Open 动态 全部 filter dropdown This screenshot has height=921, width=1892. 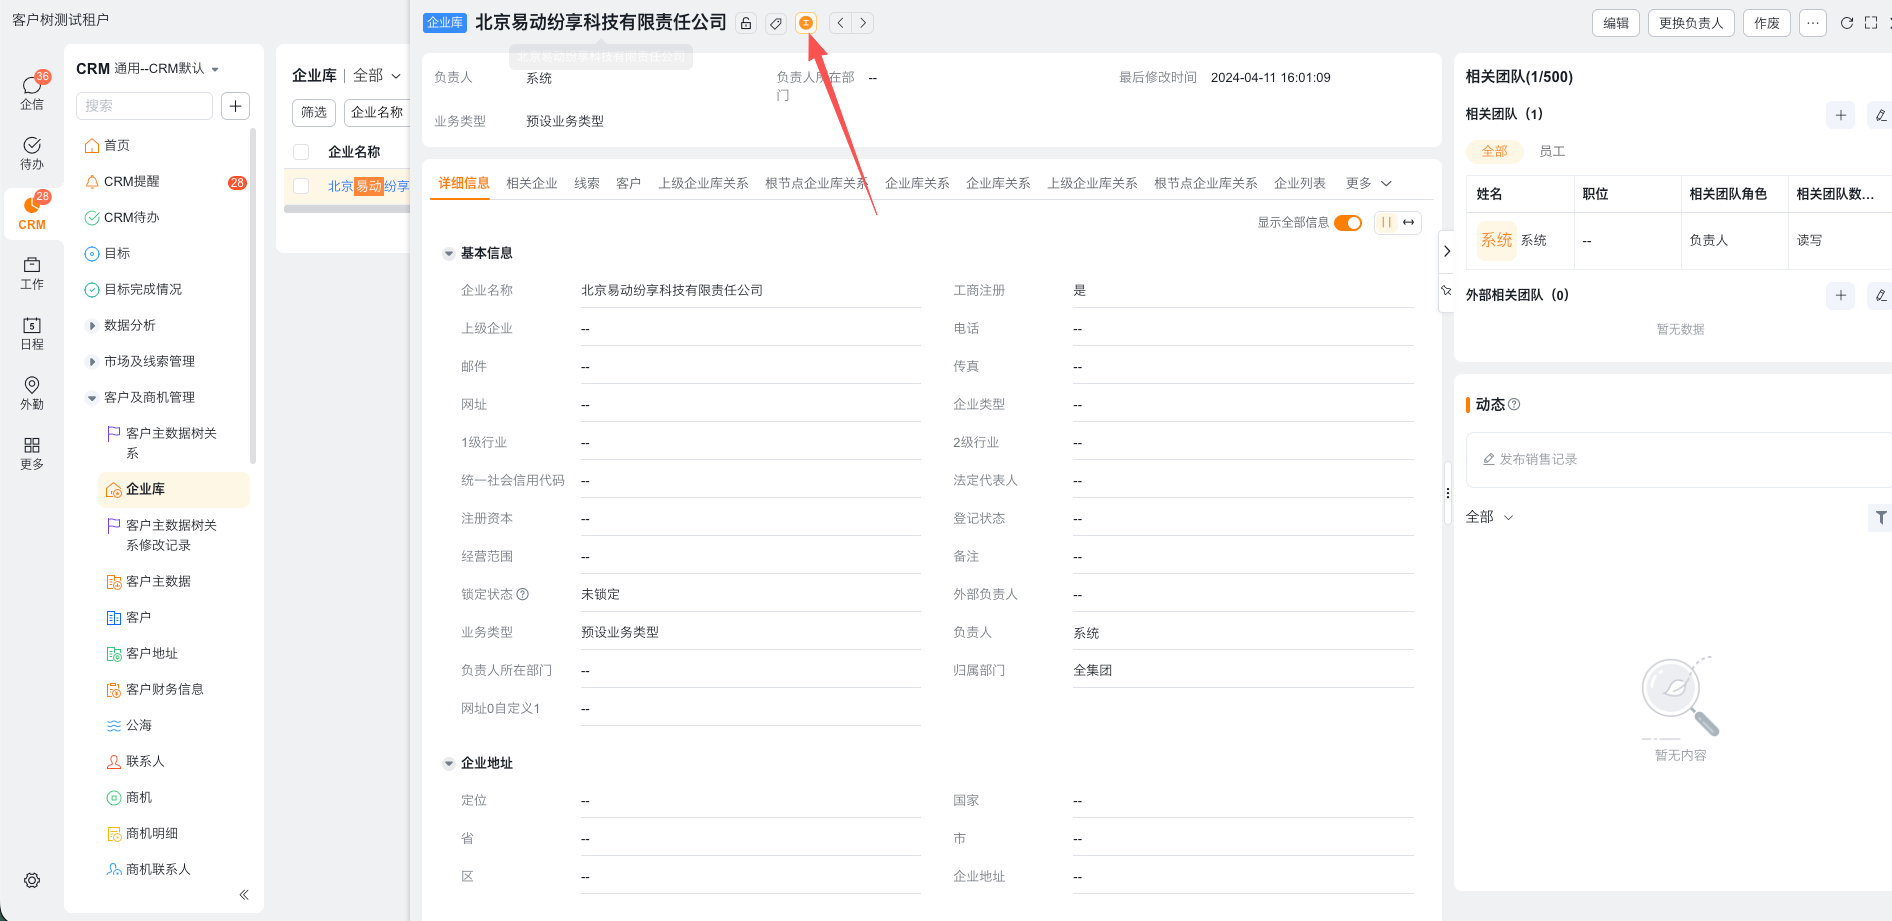click(1490, 517)
